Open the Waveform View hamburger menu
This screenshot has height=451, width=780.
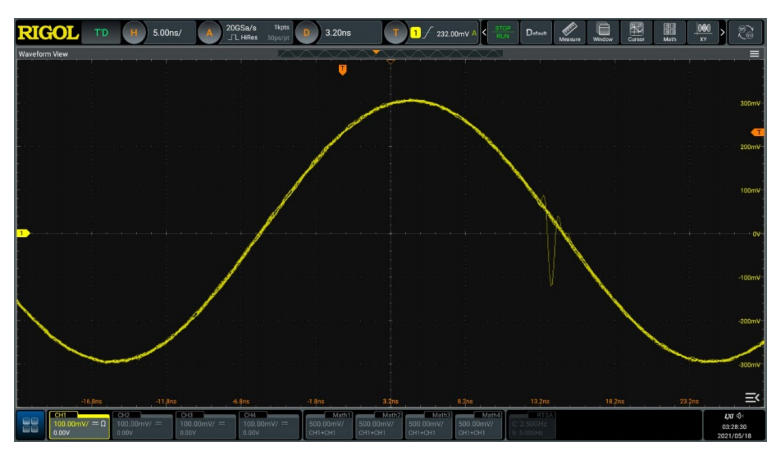(x=754, y=53)
